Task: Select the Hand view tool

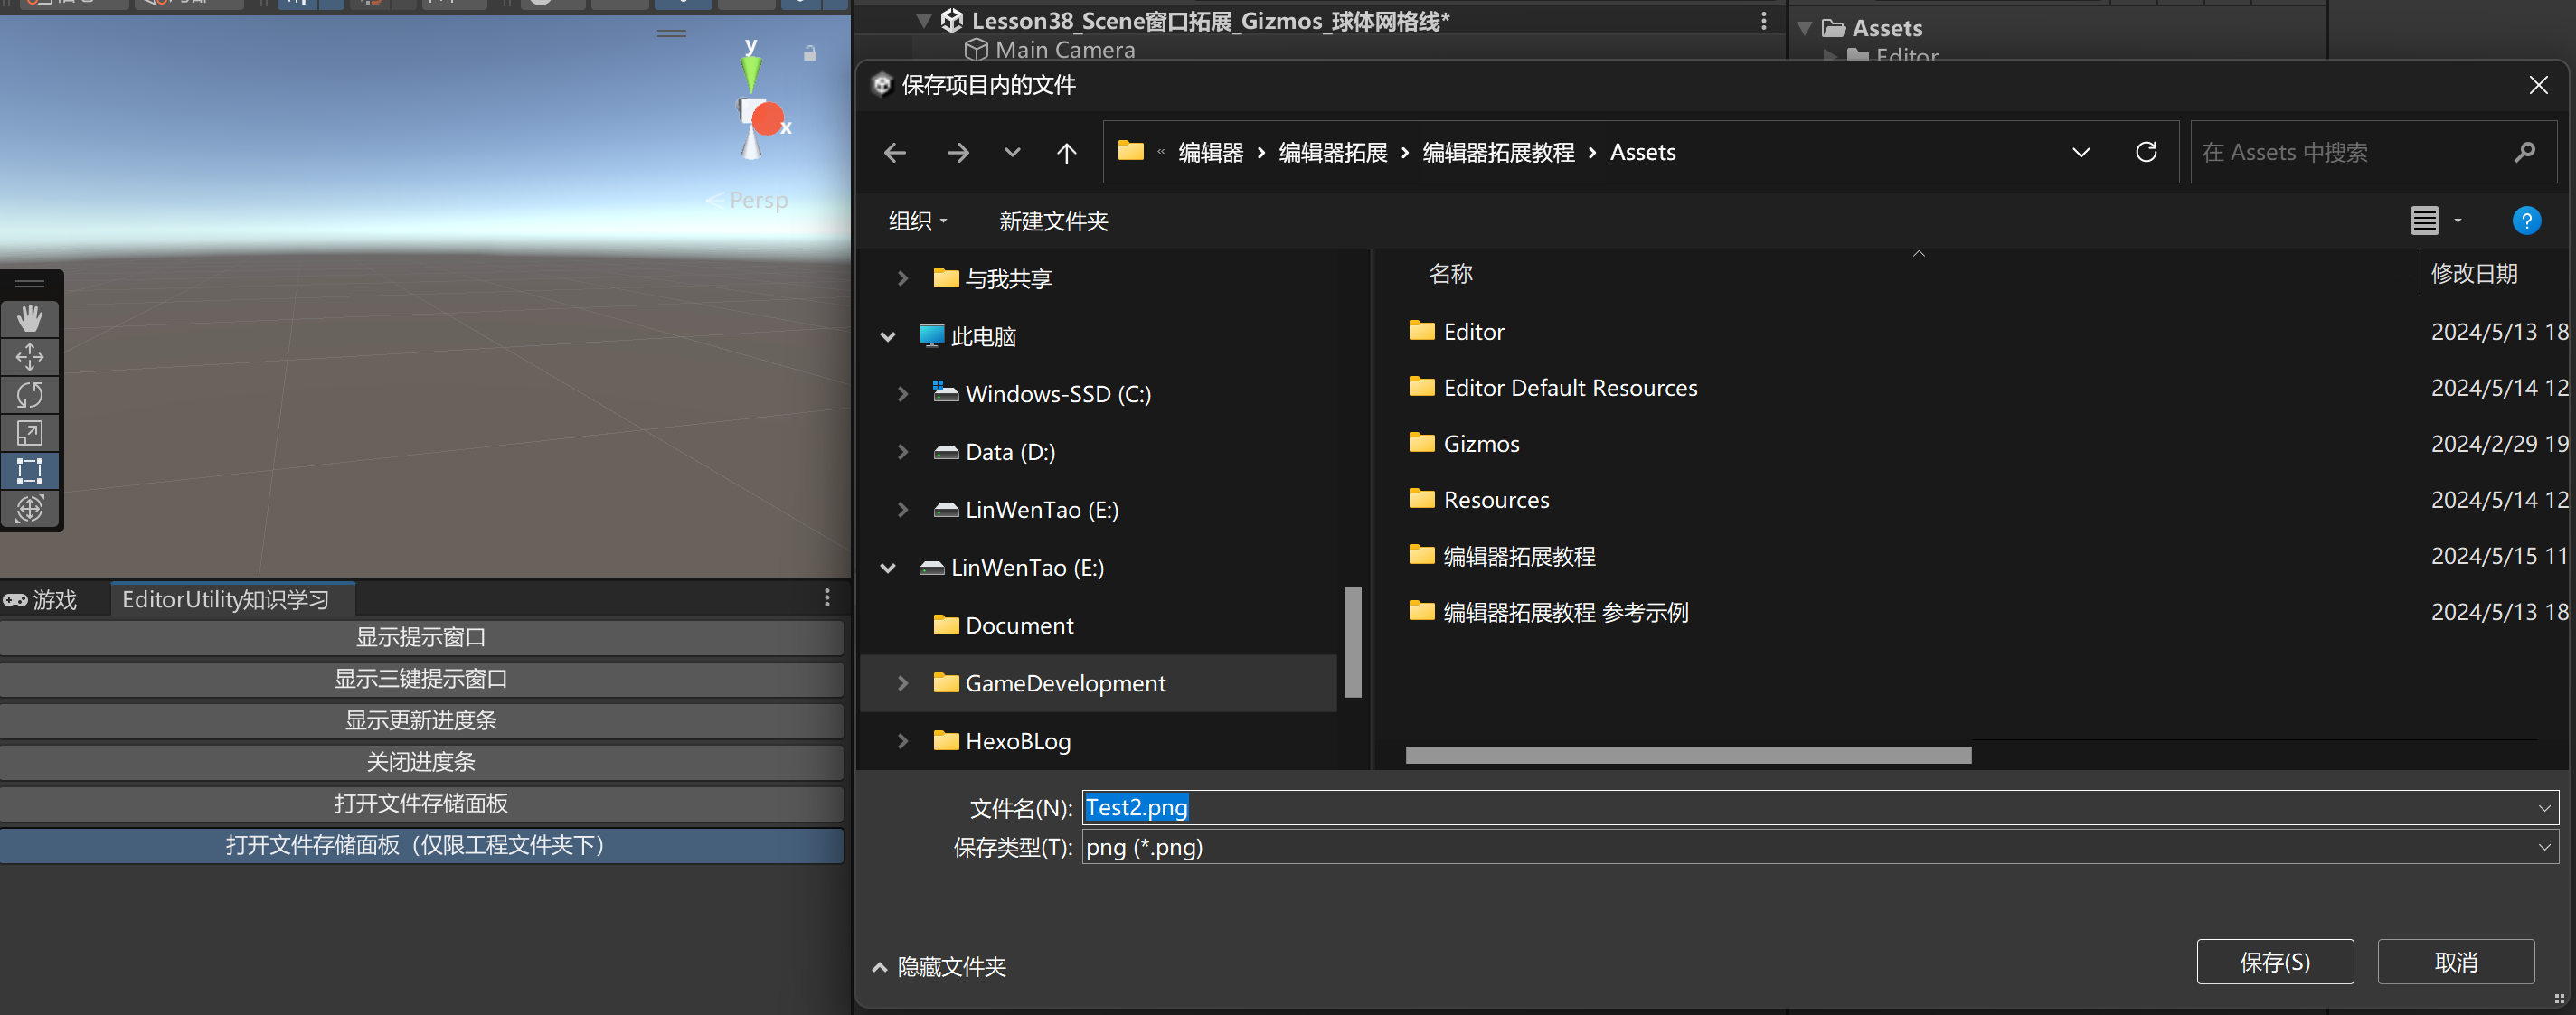Action: [x=30, y=319]
